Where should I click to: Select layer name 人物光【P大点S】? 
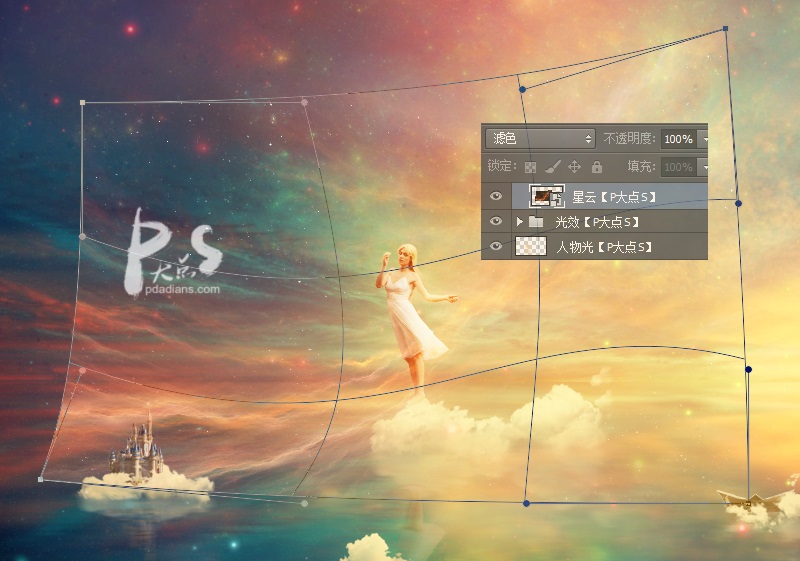(604, 247)
